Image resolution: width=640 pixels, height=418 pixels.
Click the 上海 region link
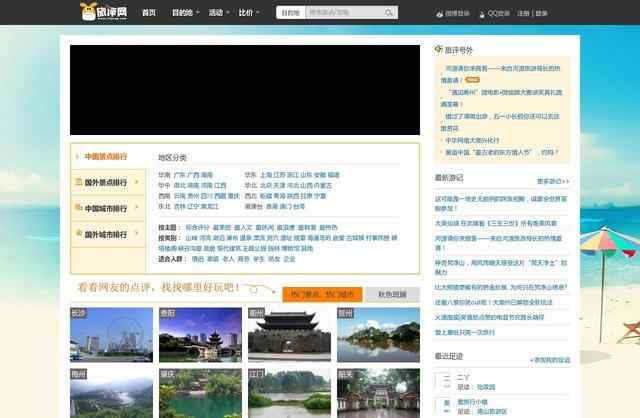[x=266, y=175]
